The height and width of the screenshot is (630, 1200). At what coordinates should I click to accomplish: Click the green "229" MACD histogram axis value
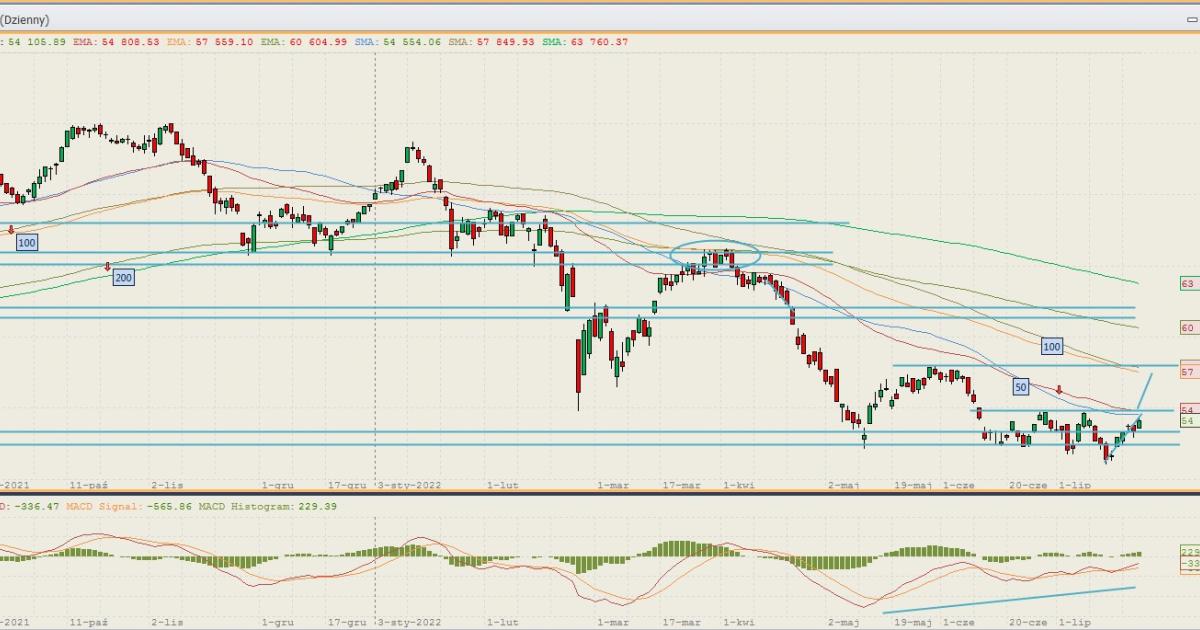point(1189,551)
